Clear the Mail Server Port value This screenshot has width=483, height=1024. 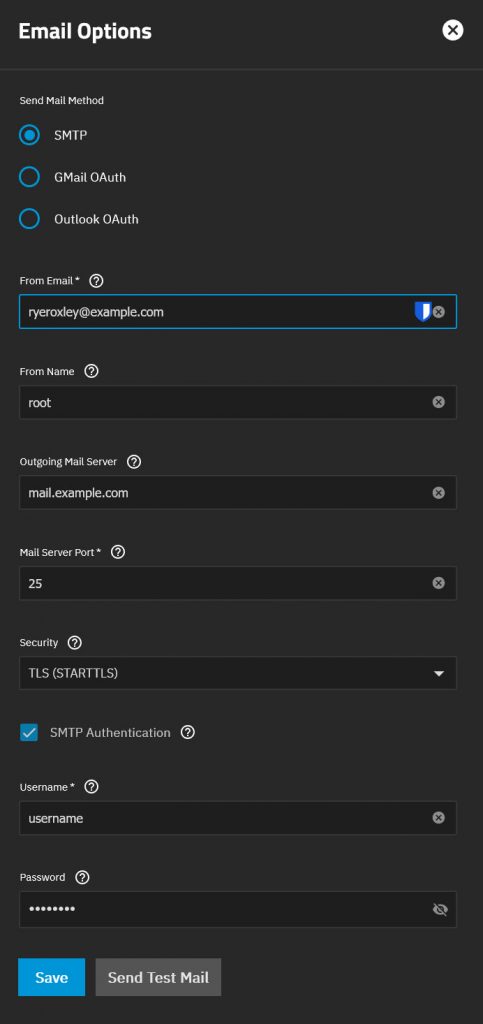pos(439,583)
